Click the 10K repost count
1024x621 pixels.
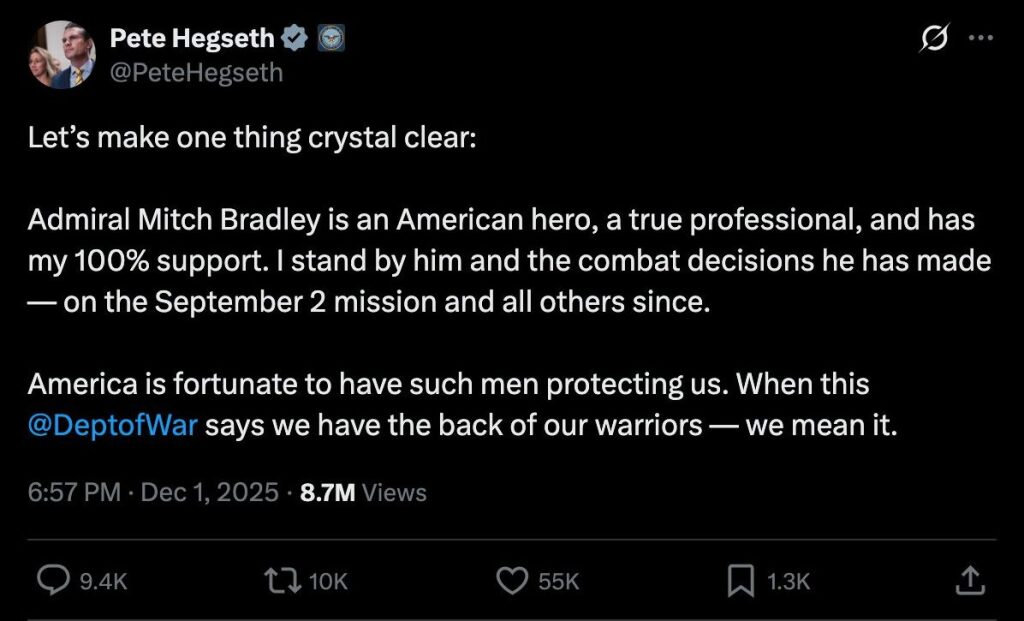327,581
